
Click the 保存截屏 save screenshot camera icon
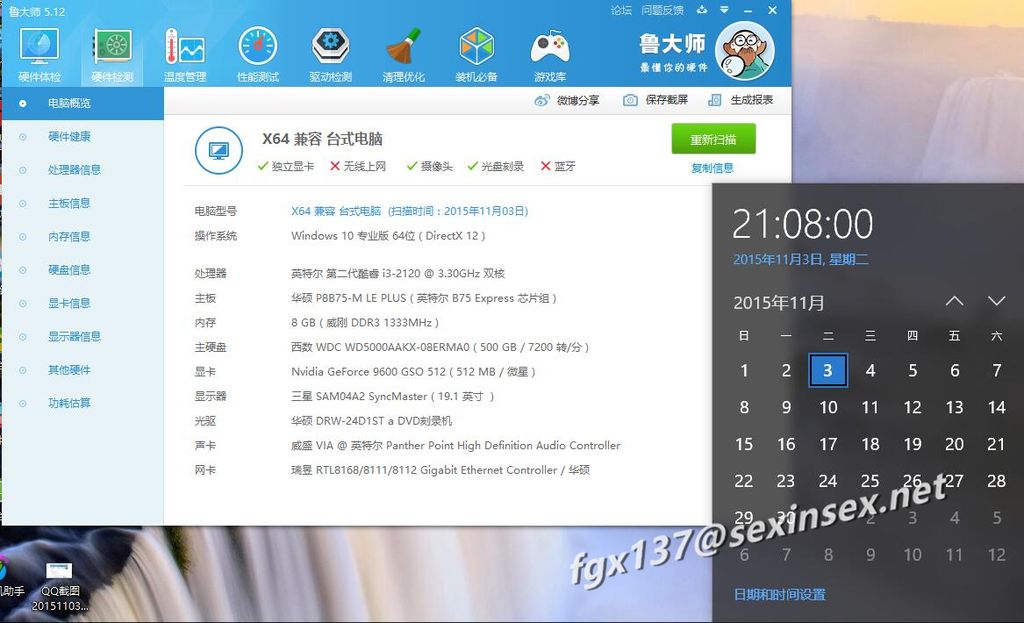point(630,100)
